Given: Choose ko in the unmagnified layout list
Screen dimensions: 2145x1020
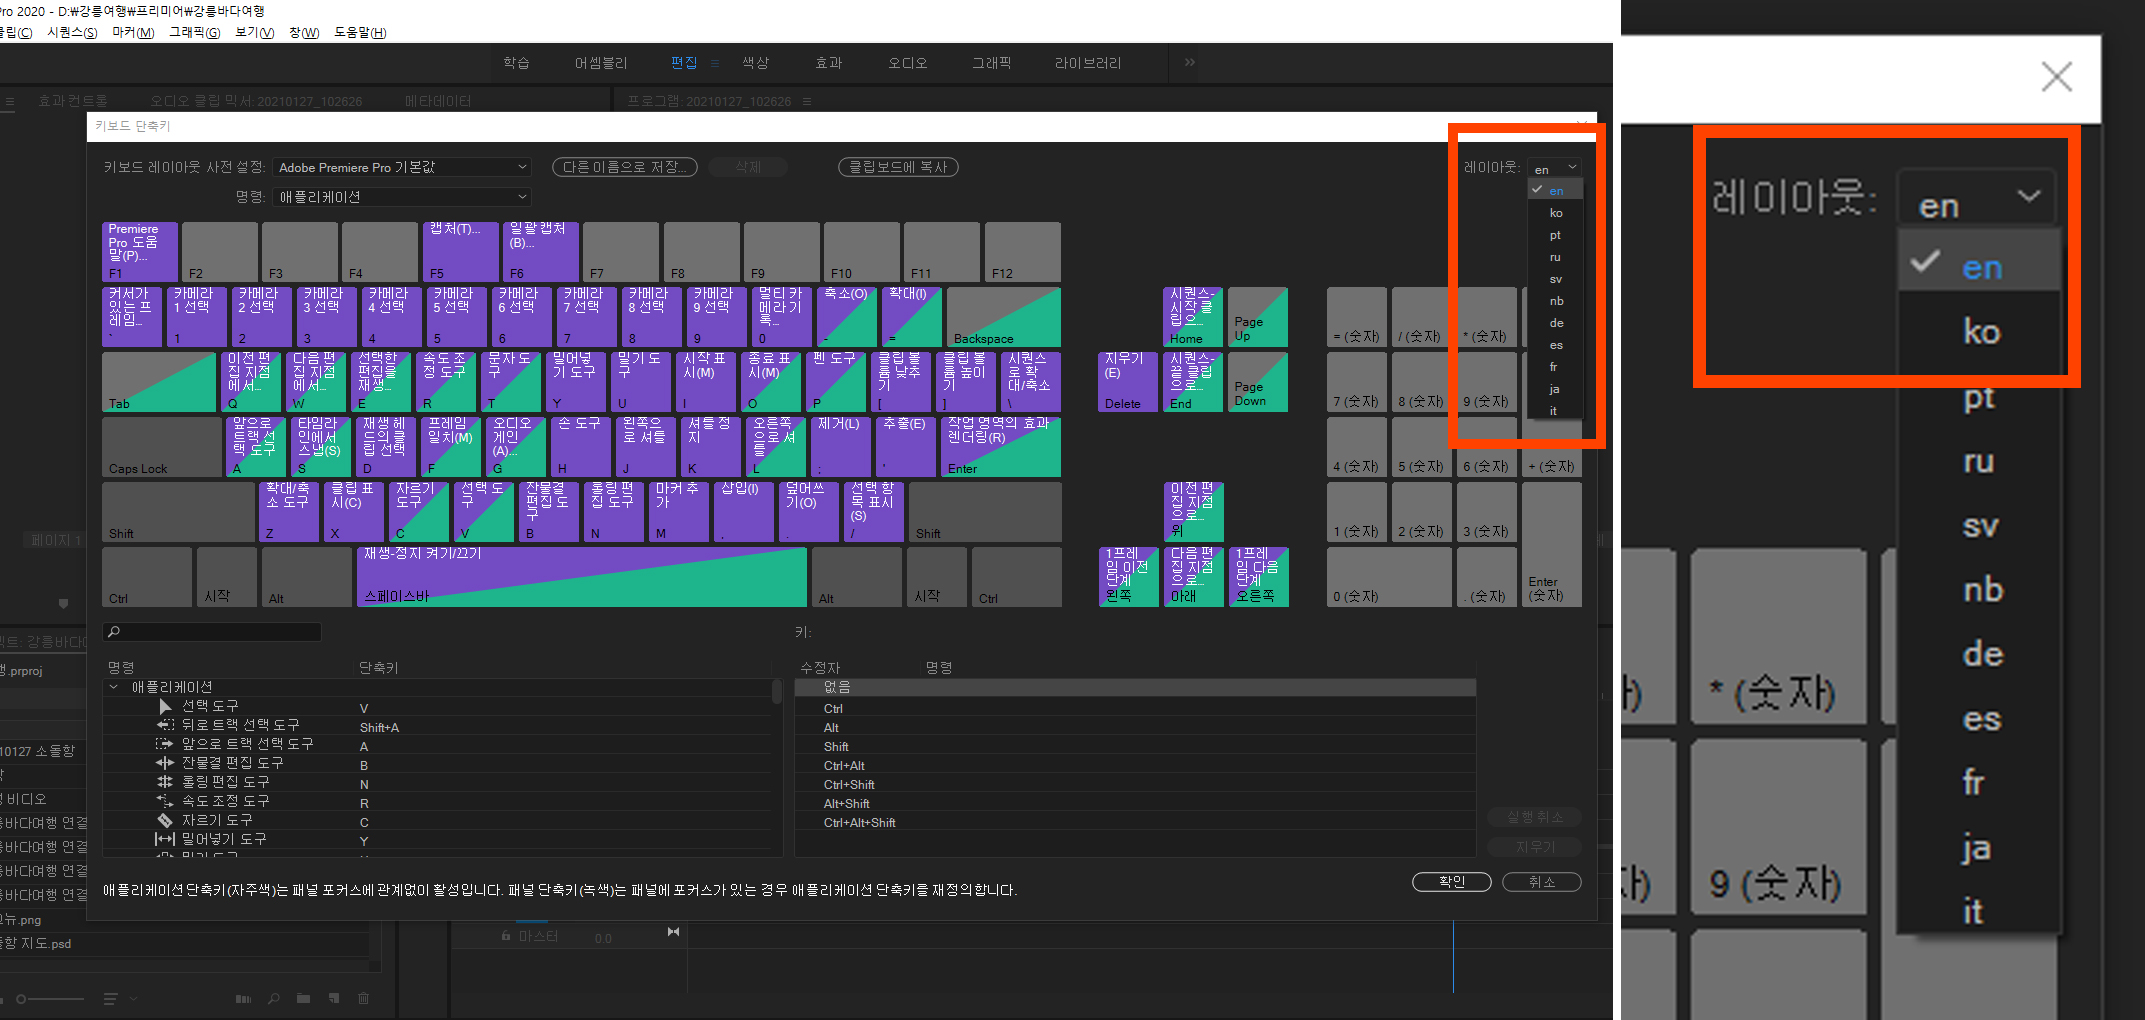Looking at the screenshot, I should [x=1555, y=213].
